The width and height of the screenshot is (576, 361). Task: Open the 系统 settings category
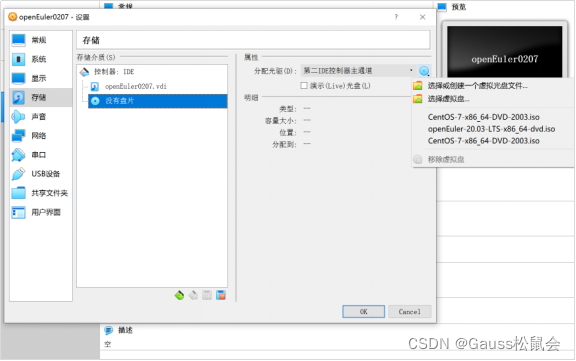(40, 59)
